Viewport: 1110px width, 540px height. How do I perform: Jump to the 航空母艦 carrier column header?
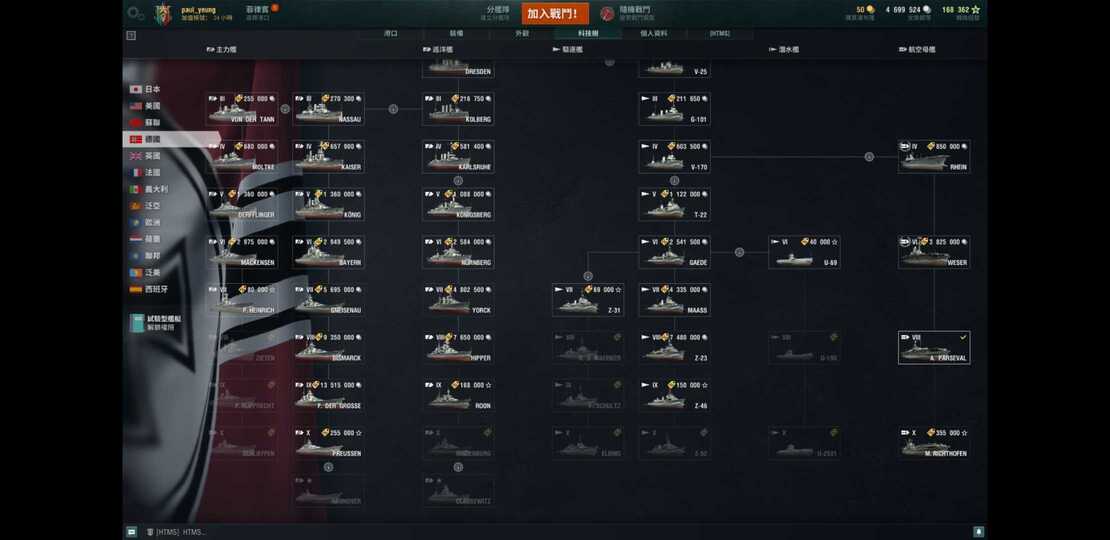(917, 50)
